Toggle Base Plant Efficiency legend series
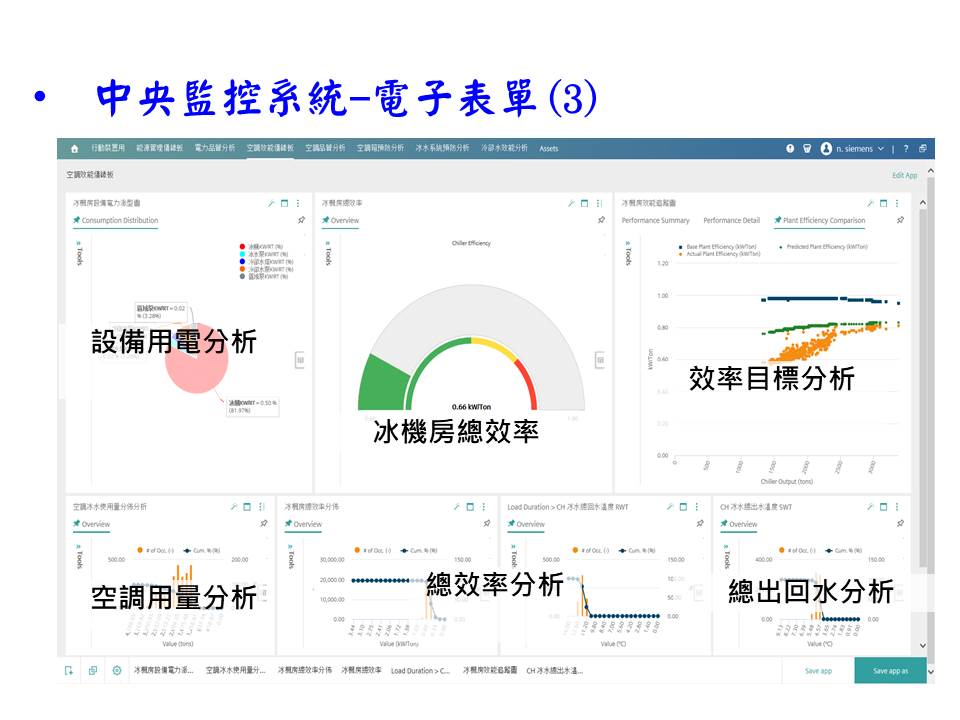This screenshot has width=960, height=720. pyautogui.click(x=718, y=247)
